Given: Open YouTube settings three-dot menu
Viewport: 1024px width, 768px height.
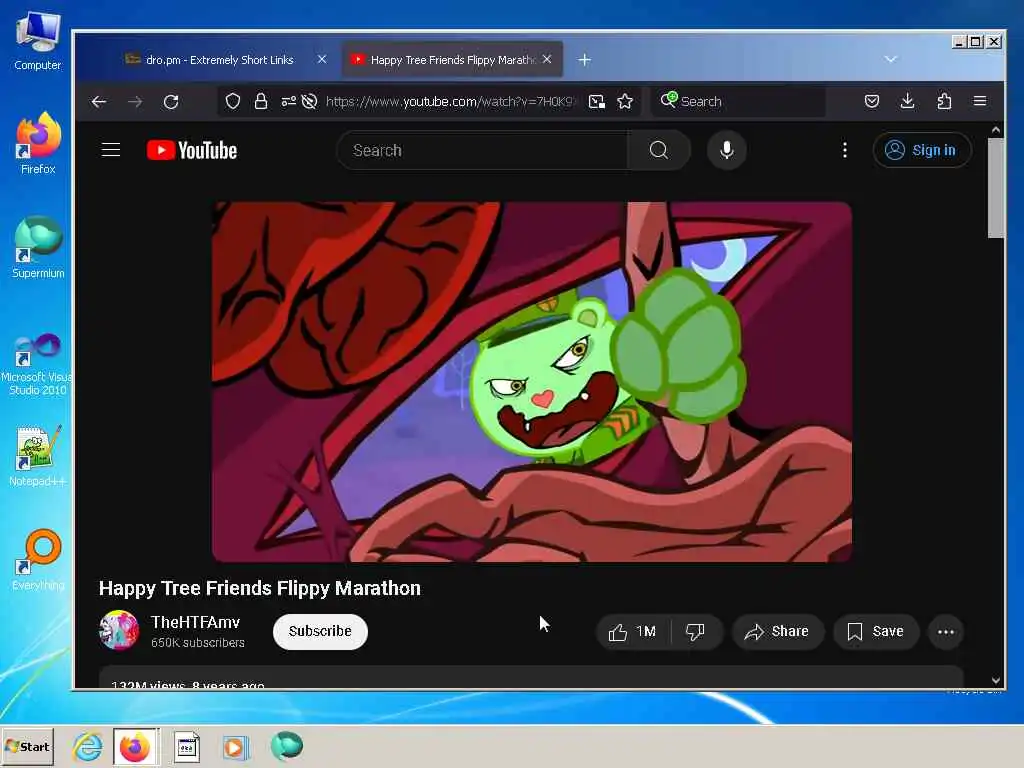Looking at the screenshot, I should coord(844,150).
